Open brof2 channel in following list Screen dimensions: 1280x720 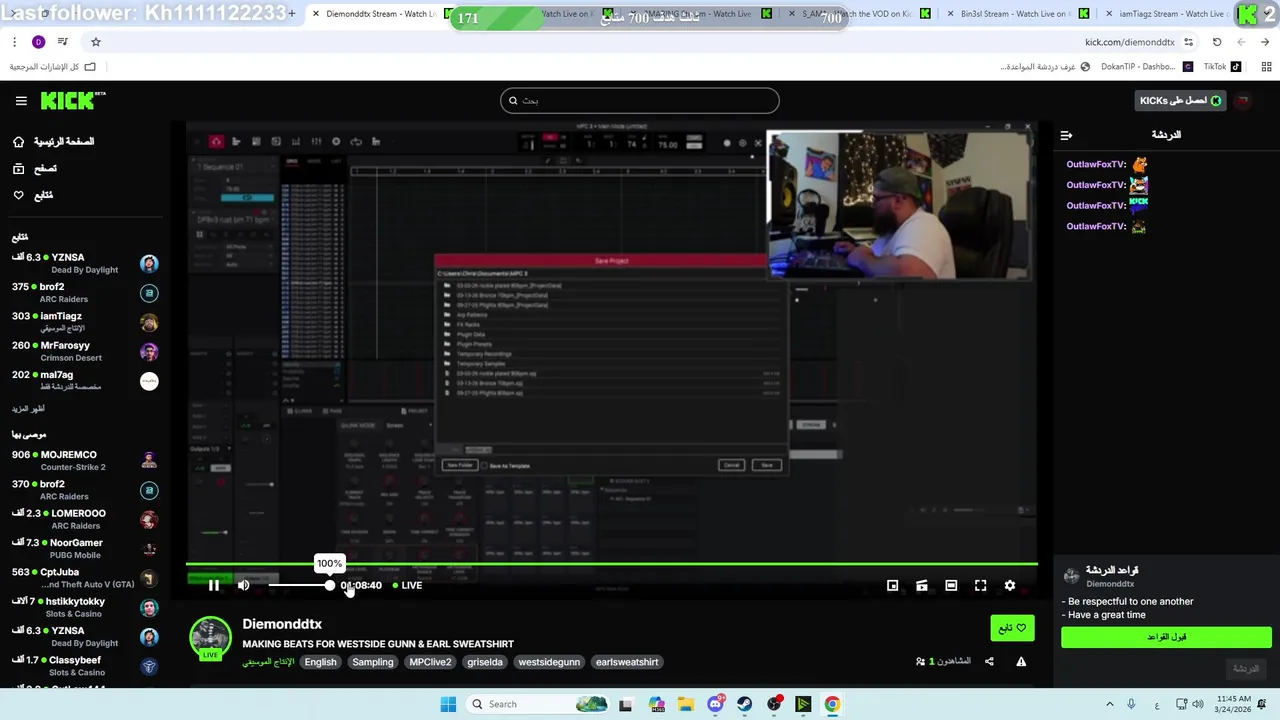(x=85, y=292)
